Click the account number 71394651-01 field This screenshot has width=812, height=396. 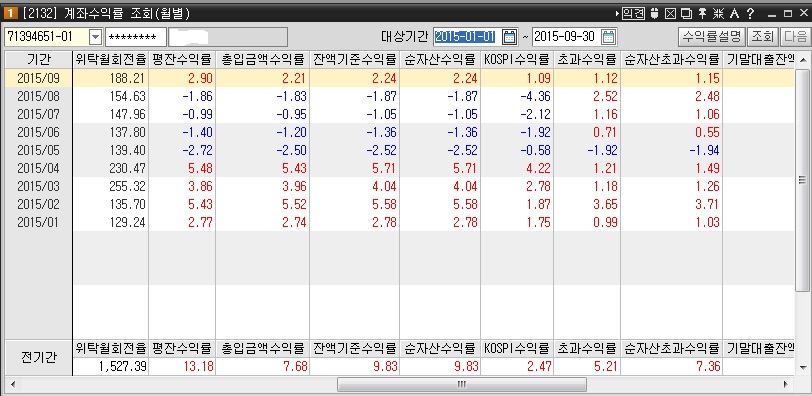pos(46,37)
